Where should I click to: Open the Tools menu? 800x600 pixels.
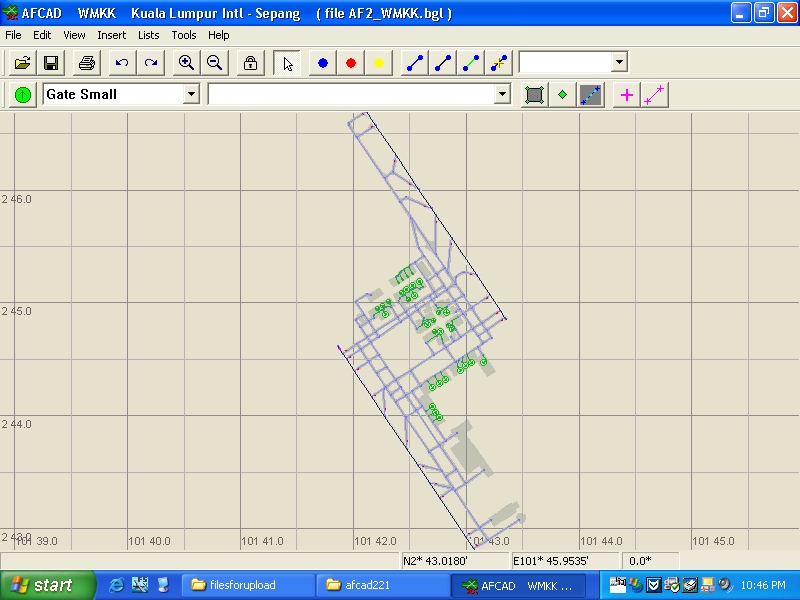click(x=184, y=35)
